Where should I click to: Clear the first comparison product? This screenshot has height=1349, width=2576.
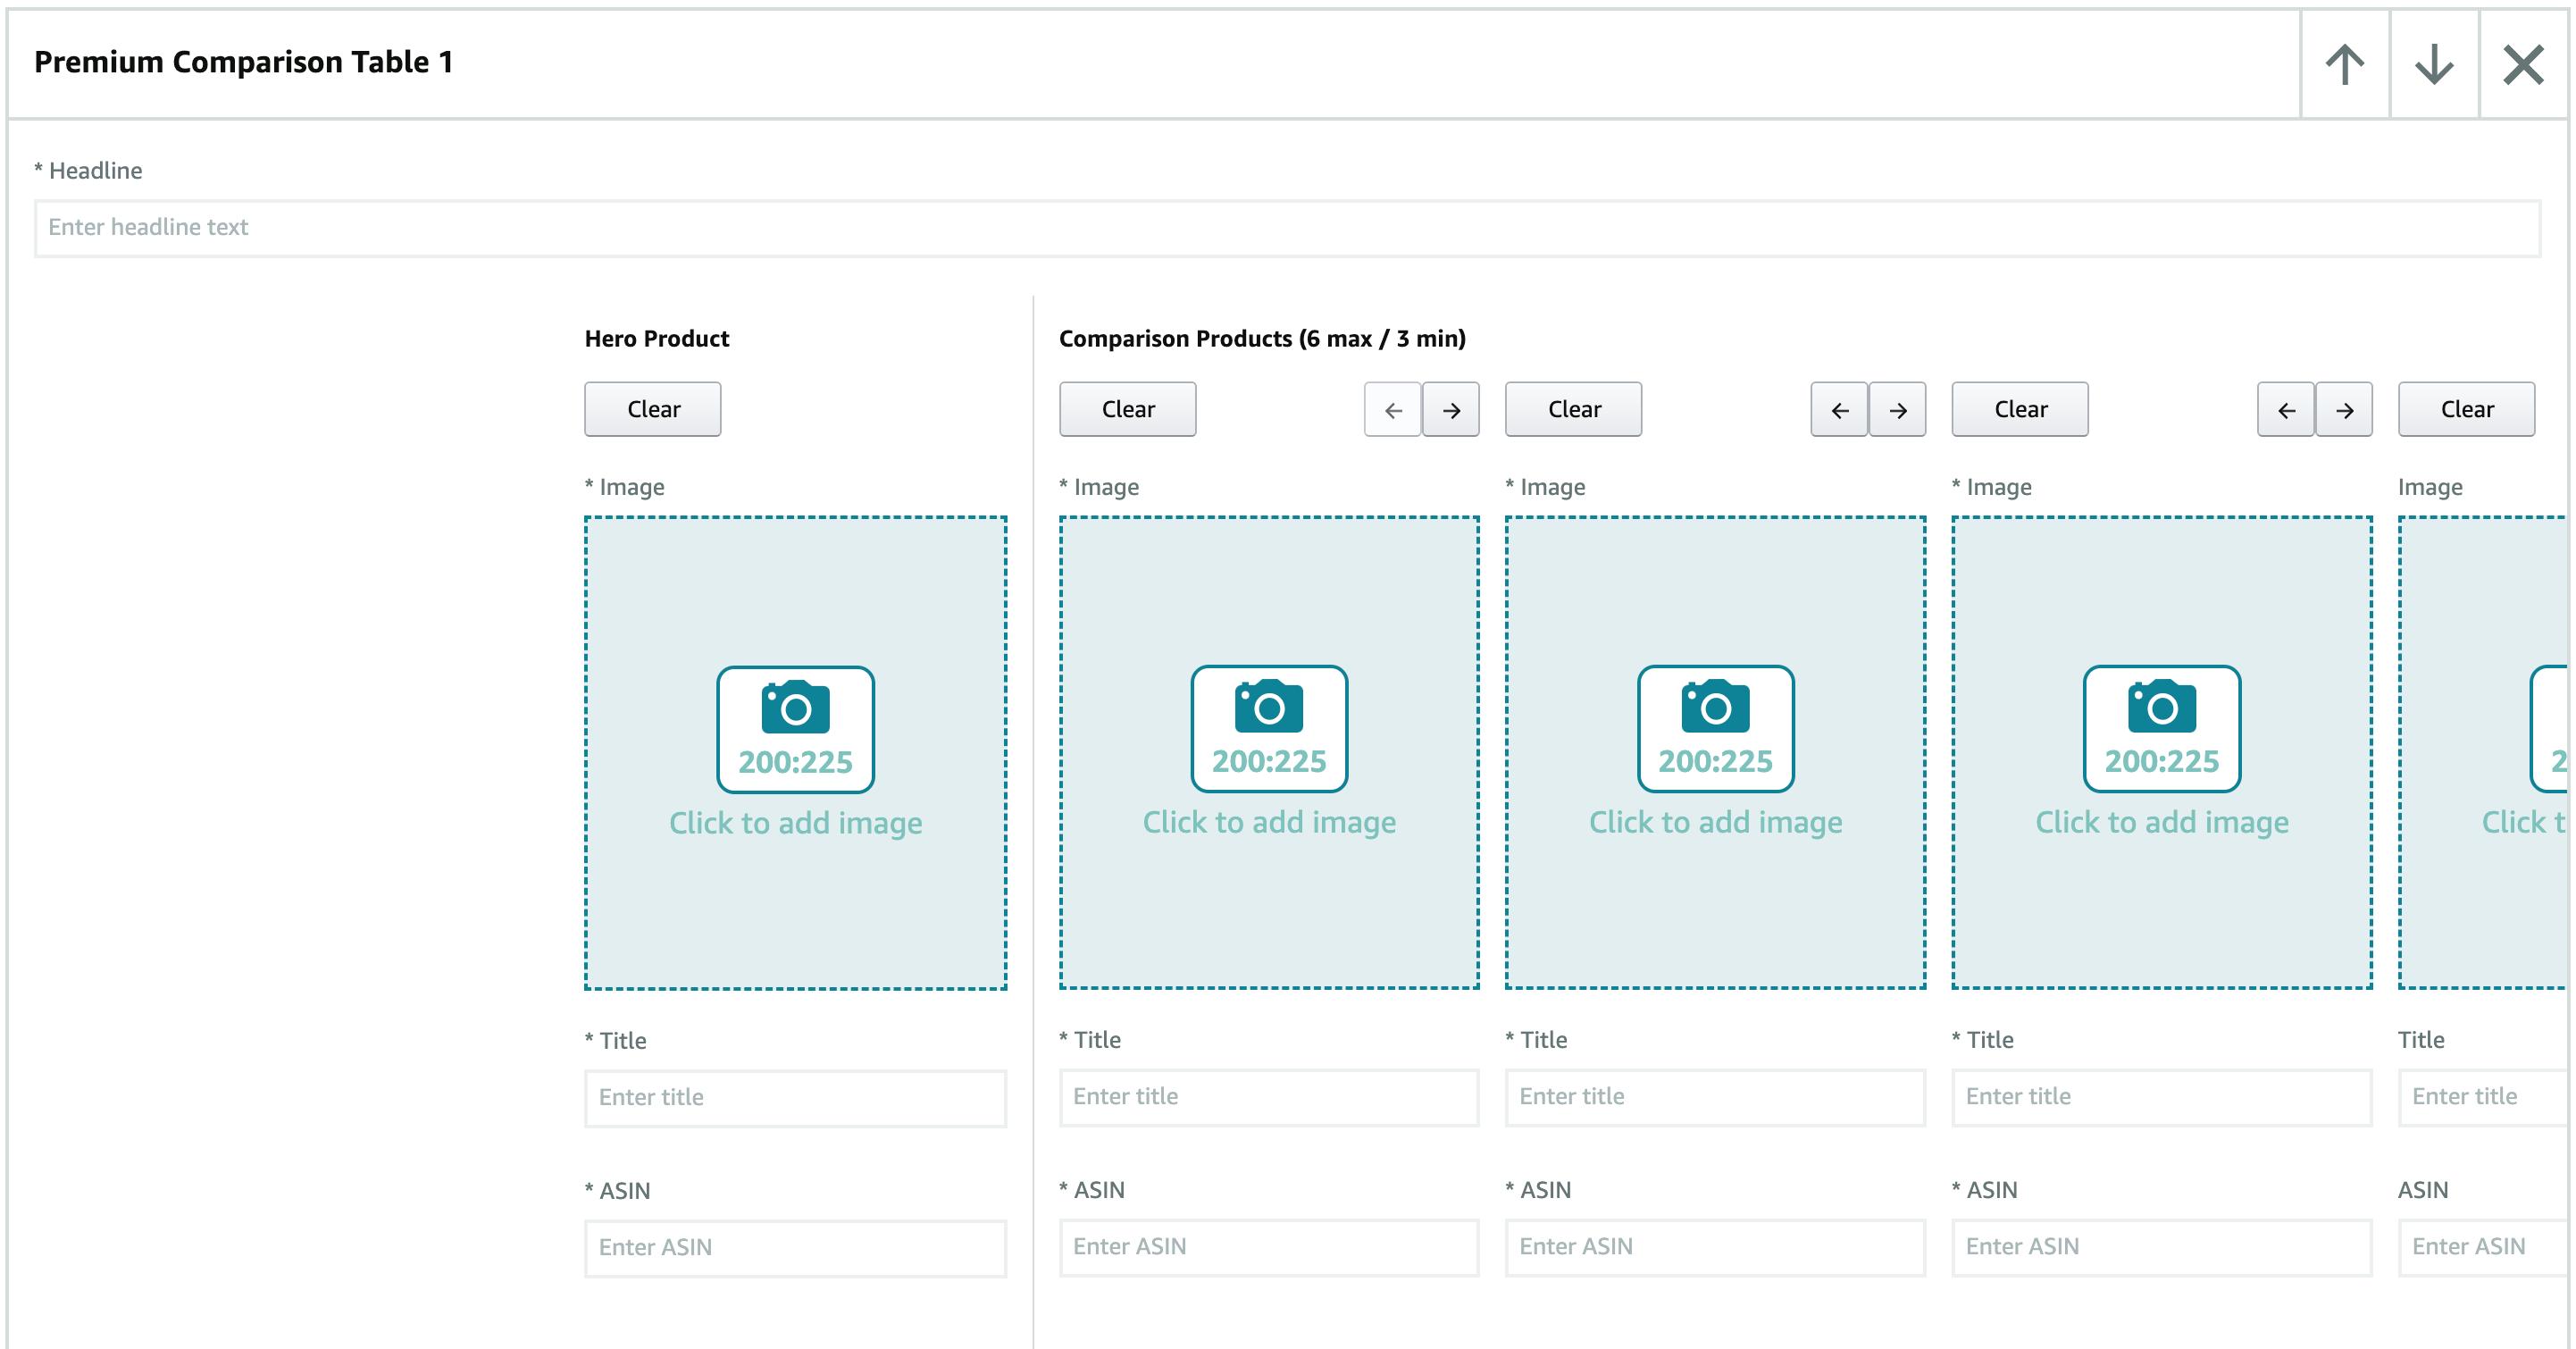(x=1127, y=409)
